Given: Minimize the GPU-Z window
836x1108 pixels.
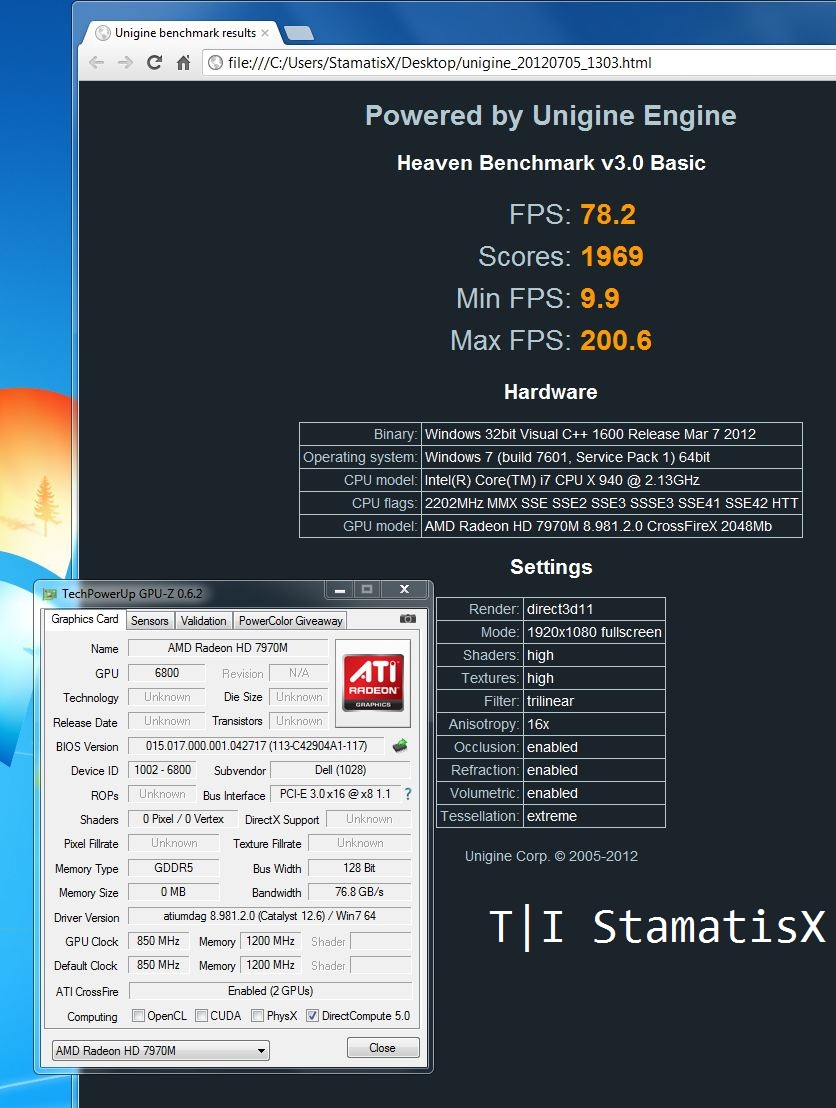Looking at the screenshot, I should click(x=339, y=589).
